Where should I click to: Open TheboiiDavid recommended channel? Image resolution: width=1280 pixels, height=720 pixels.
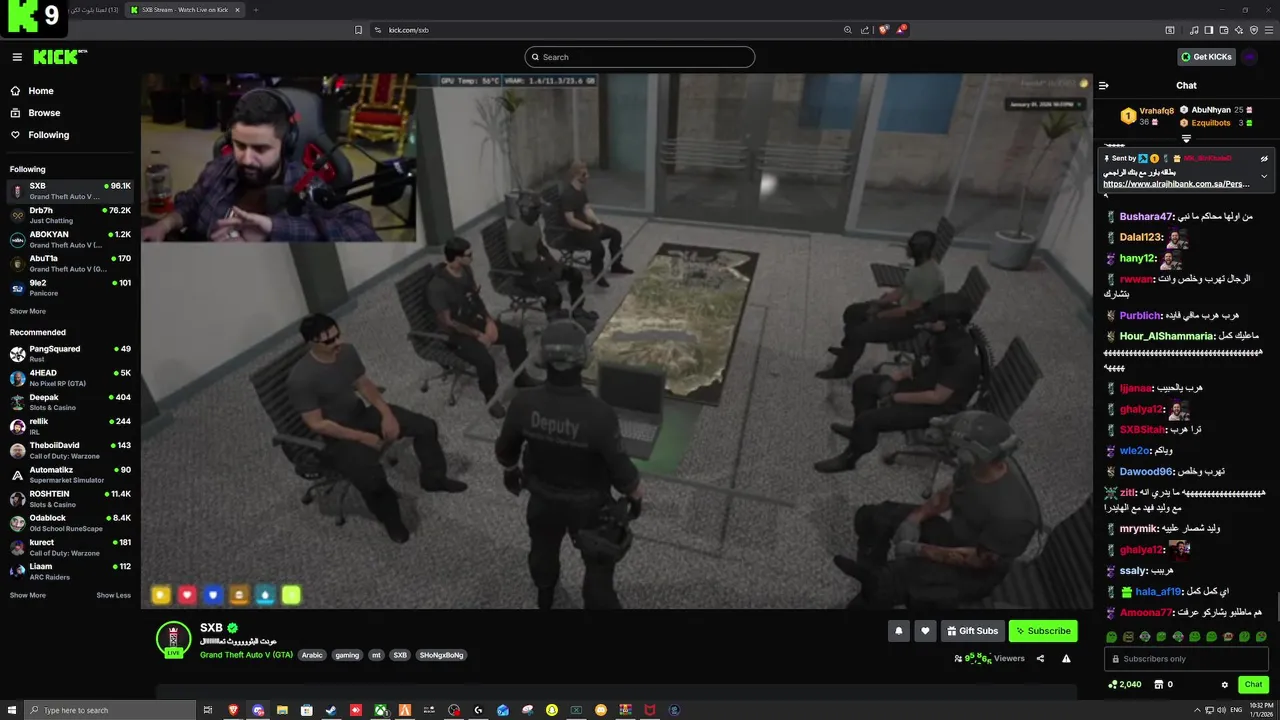pos(70,450)
